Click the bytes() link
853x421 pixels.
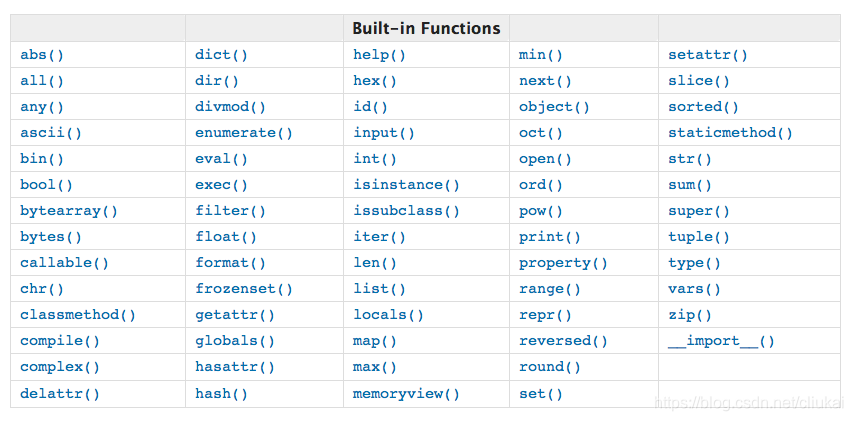click(51, 237)
